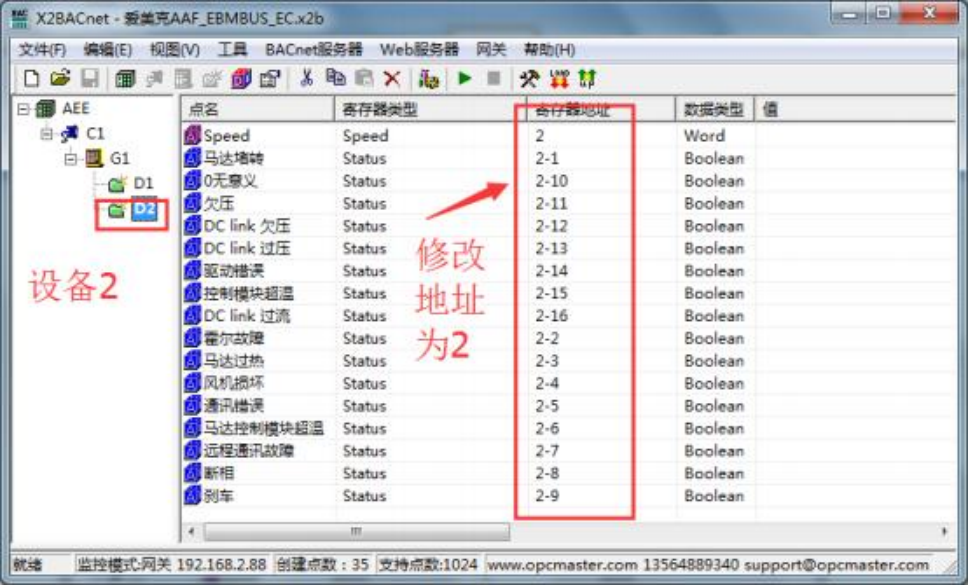Click the green new channel icon in toolbar
Viewport: 969px width, 586px height.
(125, 79)
